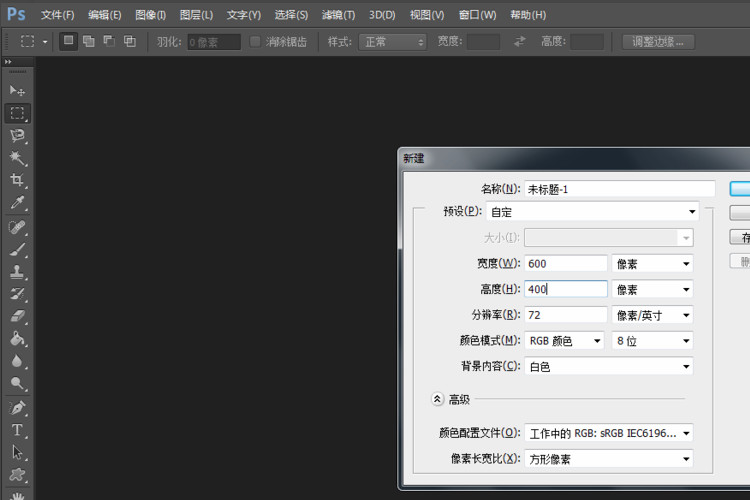Open the 8 位 bit depth dropdown
The height and width of the screenshot is (500, 750).
tap(652, 341)
